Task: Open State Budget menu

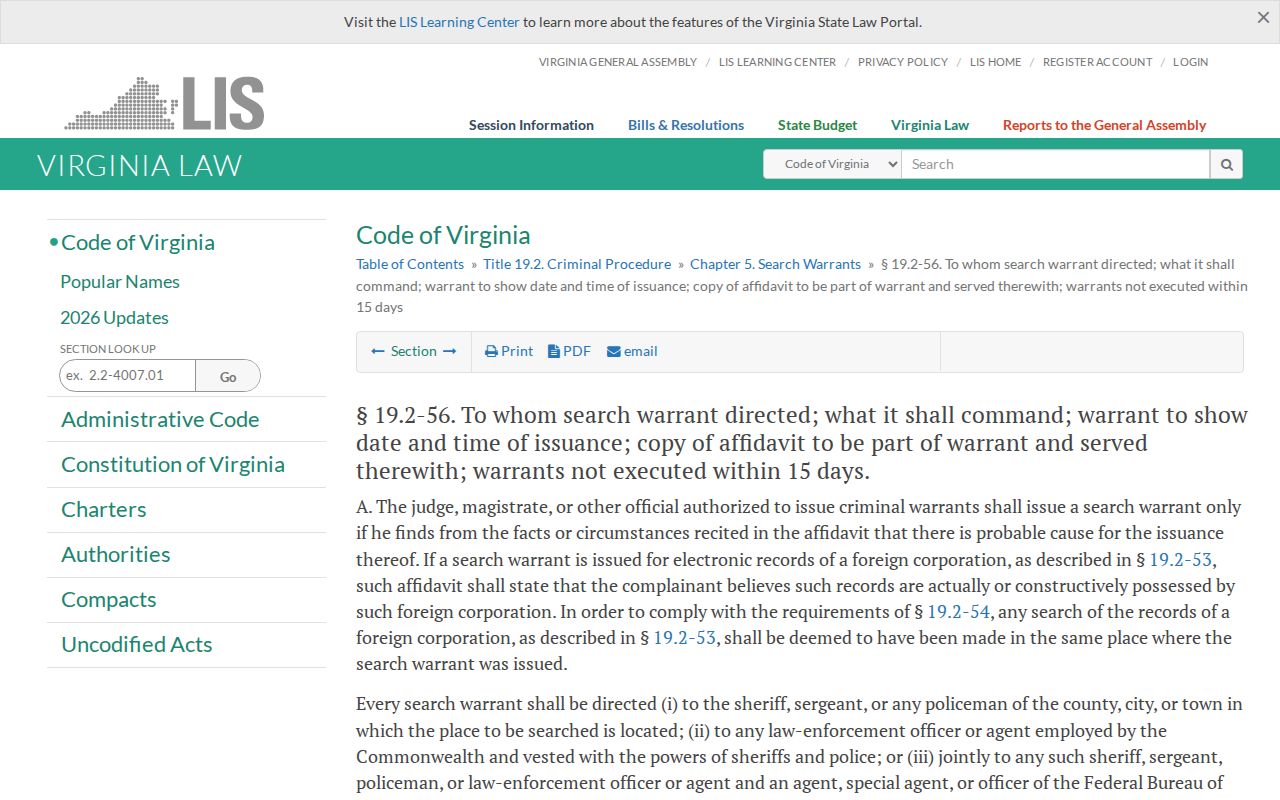Action: click(x=817, y=125)
